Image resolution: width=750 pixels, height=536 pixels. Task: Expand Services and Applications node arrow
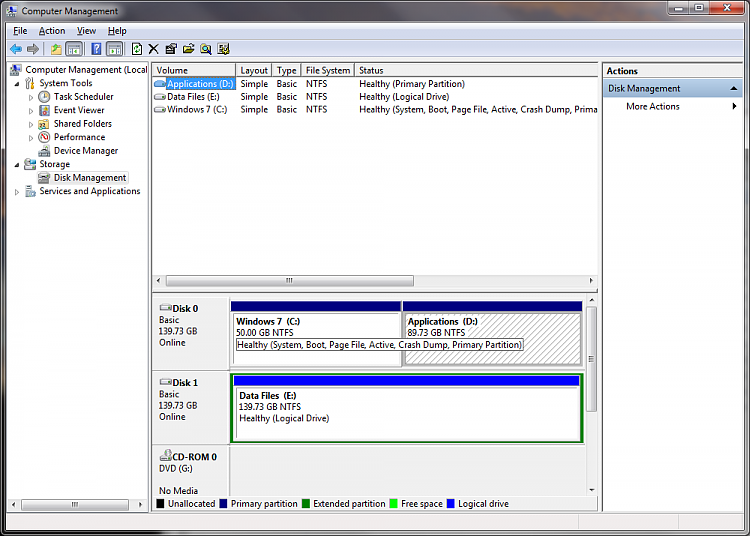pyautogui.click(x=17, y=192)
